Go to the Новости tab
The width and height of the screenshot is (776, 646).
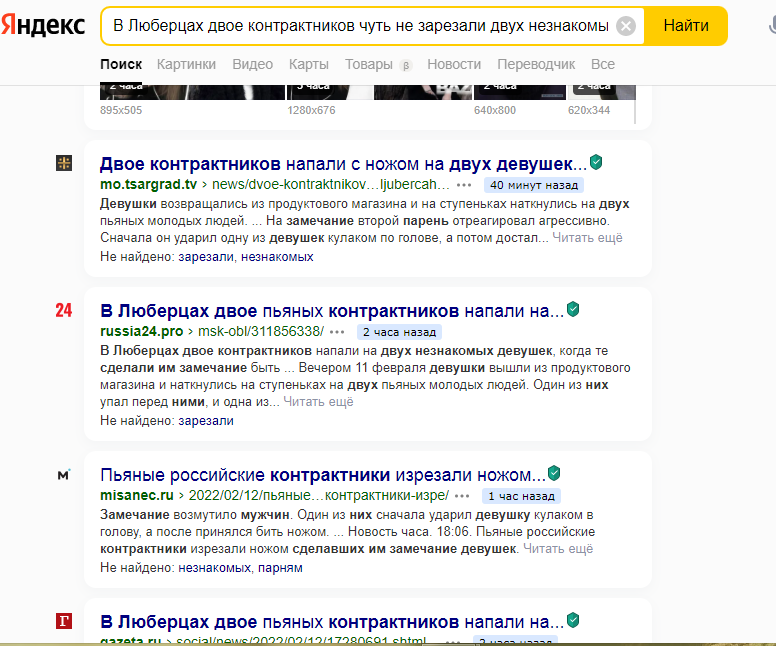click(x=454, y=64)
